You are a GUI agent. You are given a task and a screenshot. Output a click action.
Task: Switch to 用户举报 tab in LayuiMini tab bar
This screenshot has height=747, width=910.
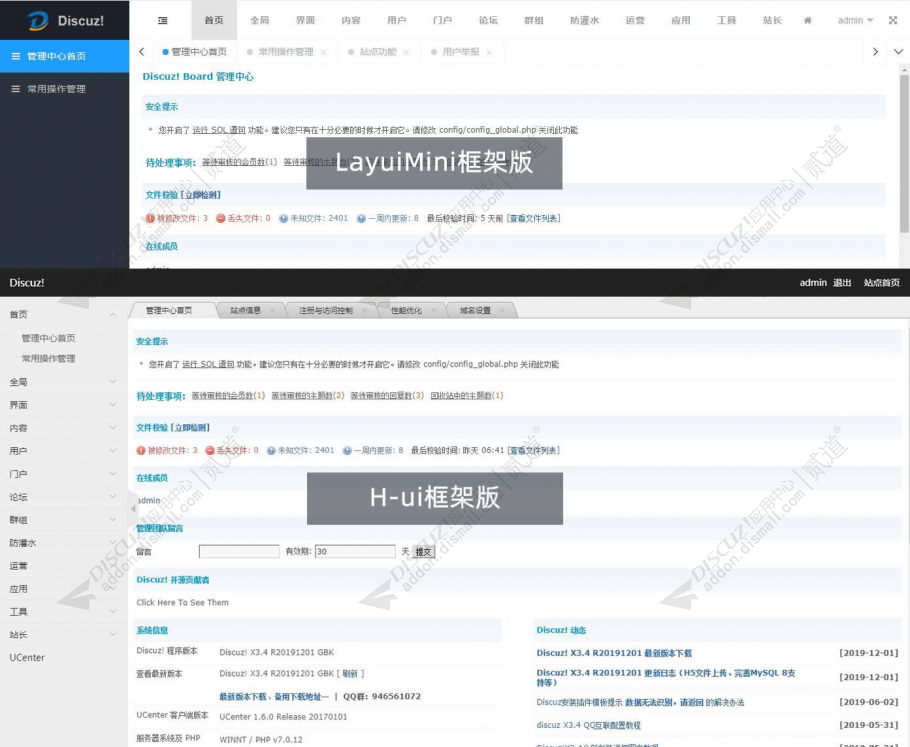coord(461,52)
